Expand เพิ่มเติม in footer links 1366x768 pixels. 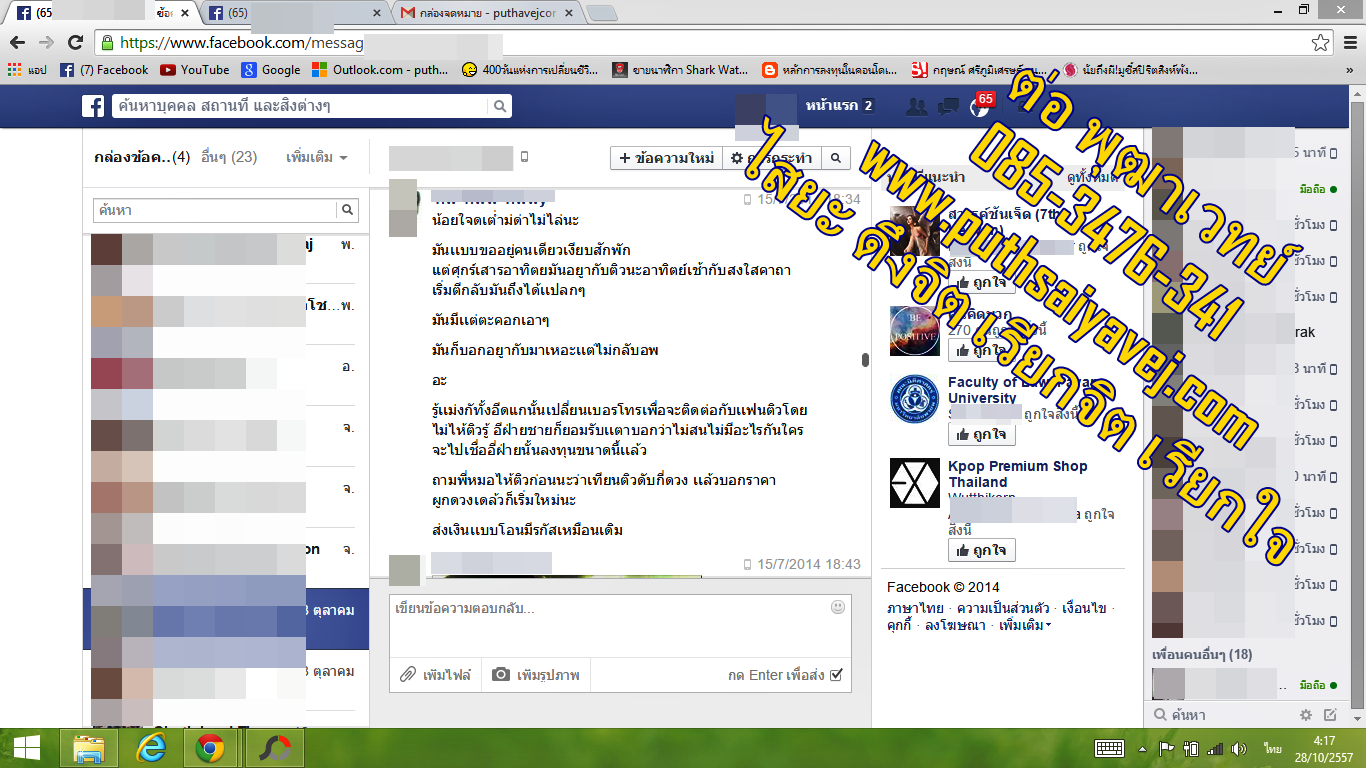click(1024, 625)
